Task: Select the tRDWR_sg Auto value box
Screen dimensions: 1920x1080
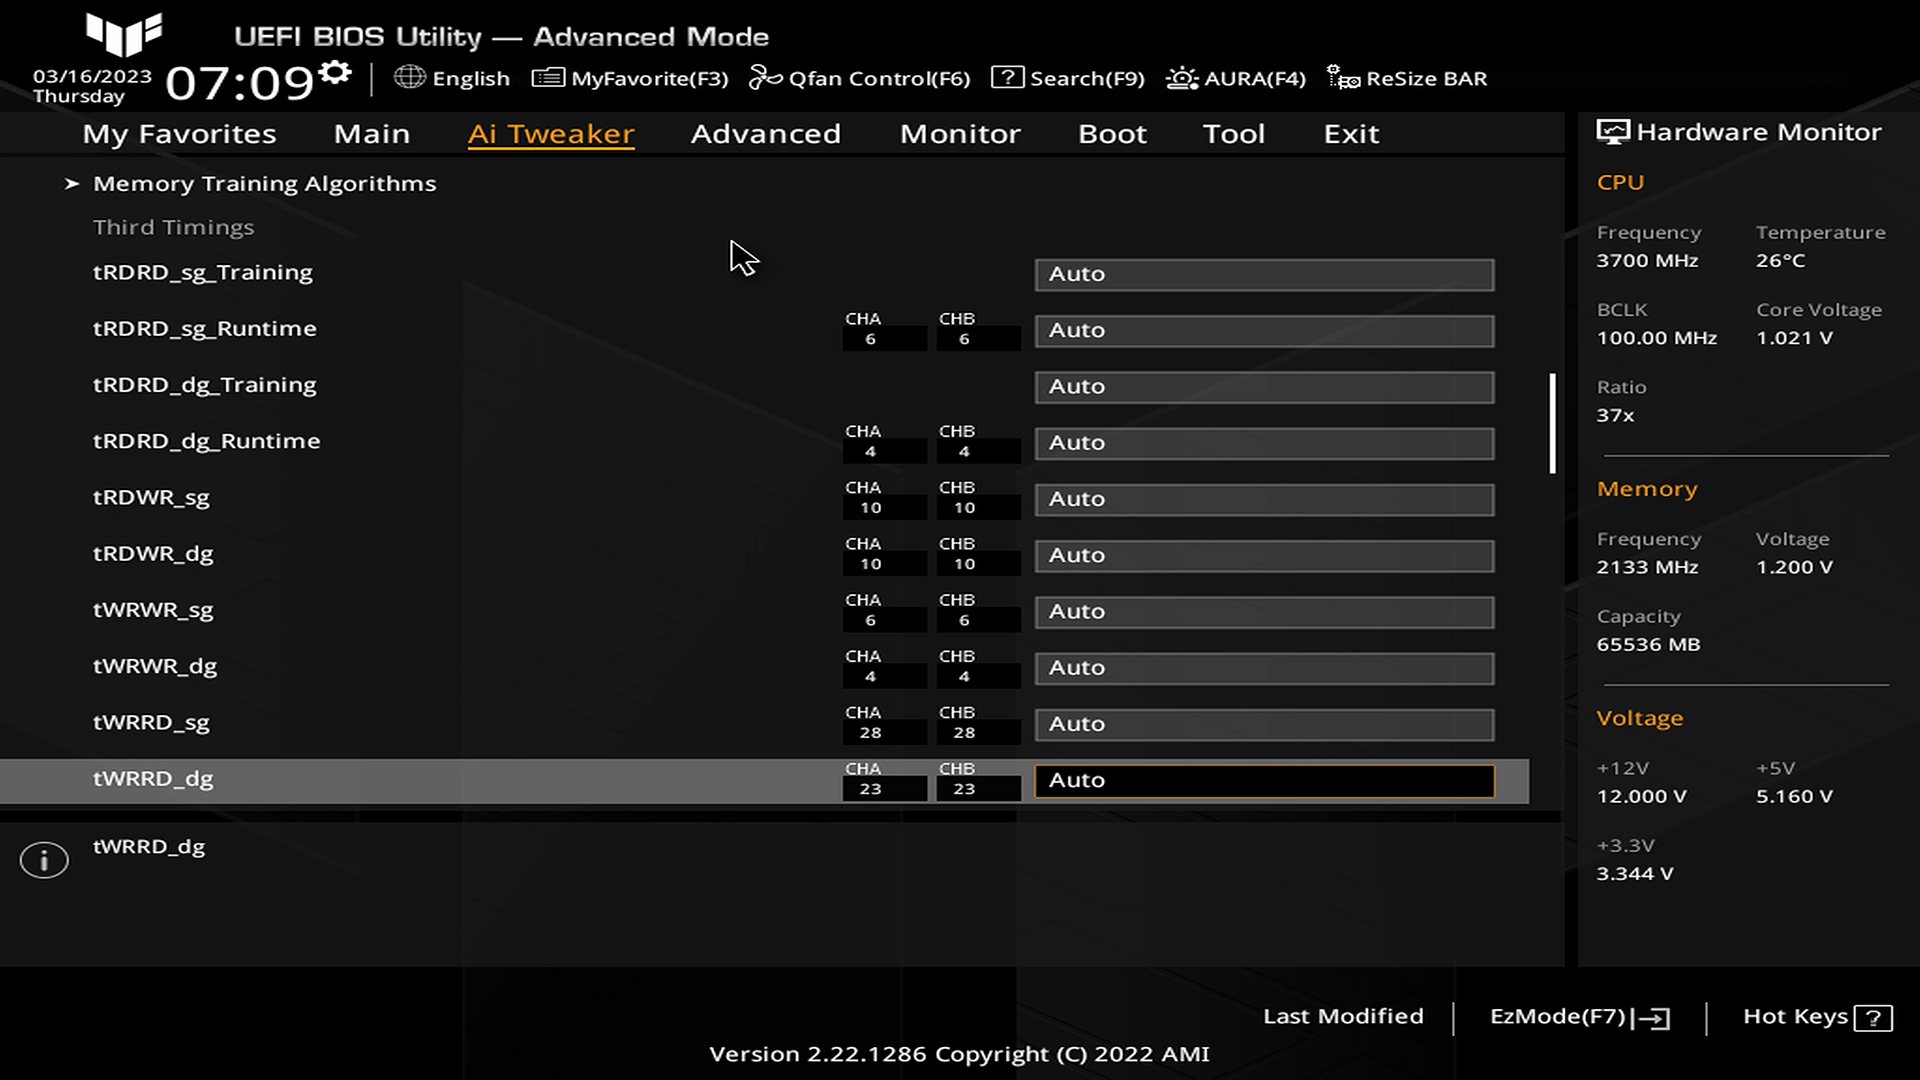Action: tap(1264, 499)
